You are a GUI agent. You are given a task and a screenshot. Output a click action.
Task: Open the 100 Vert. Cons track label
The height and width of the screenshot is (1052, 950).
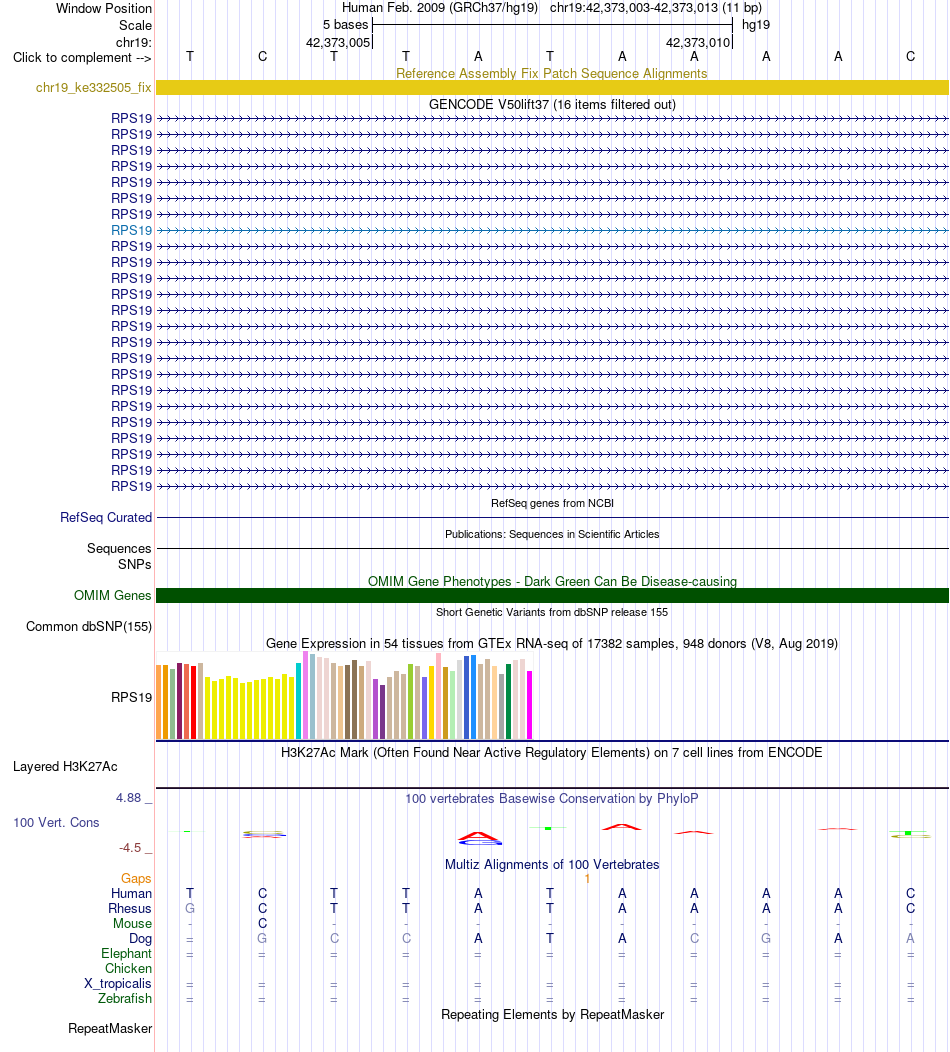[x=56, y=823]
